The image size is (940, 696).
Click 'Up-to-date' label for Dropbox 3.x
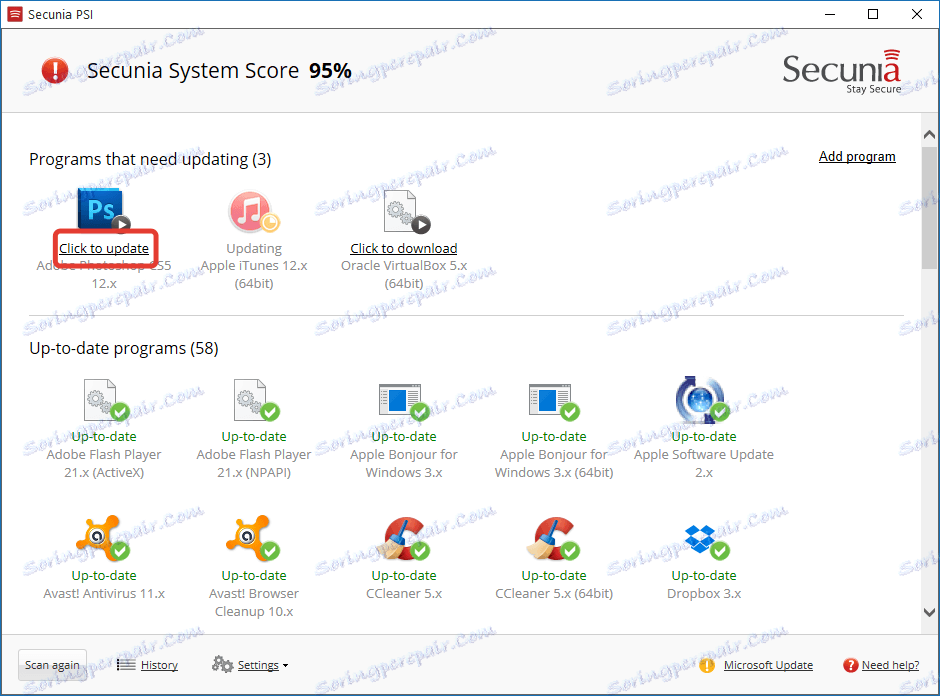704,576
